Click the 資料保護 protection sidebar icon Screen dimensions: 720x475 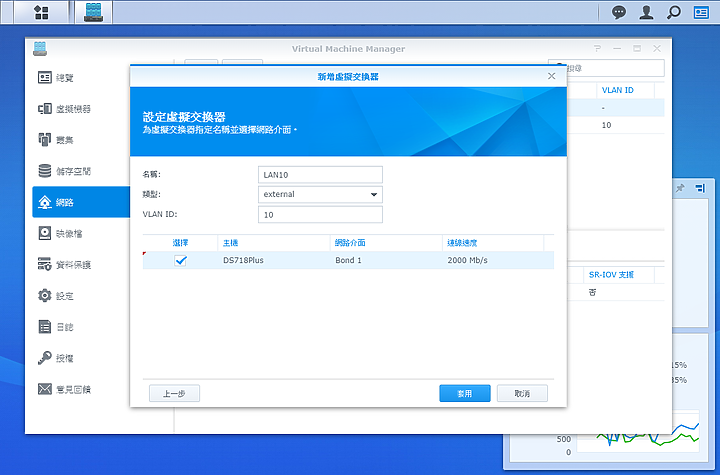tap(45, 265)
